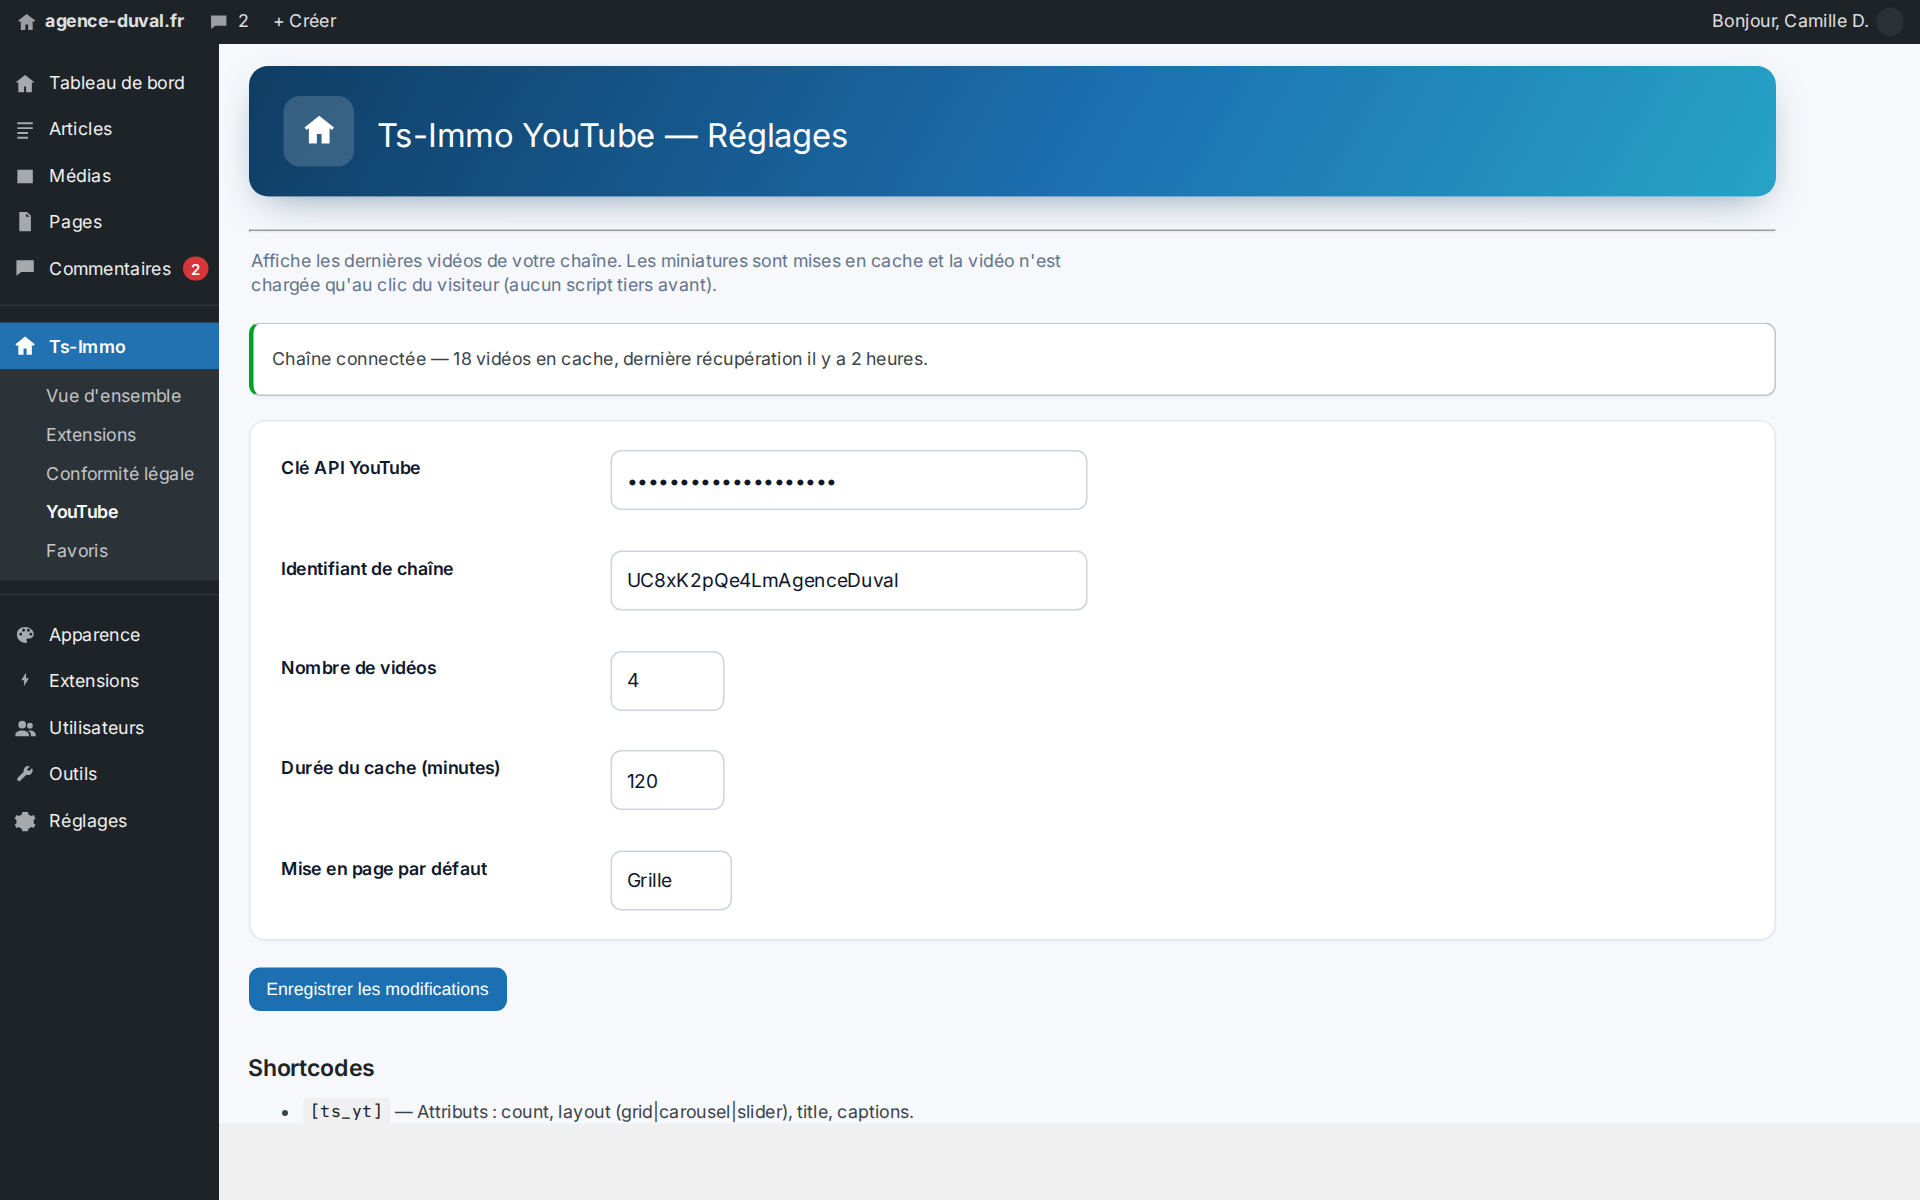Focus the Clé API YouTube field
This screenshot has height=1200, width=1920.
click(849, 480)
